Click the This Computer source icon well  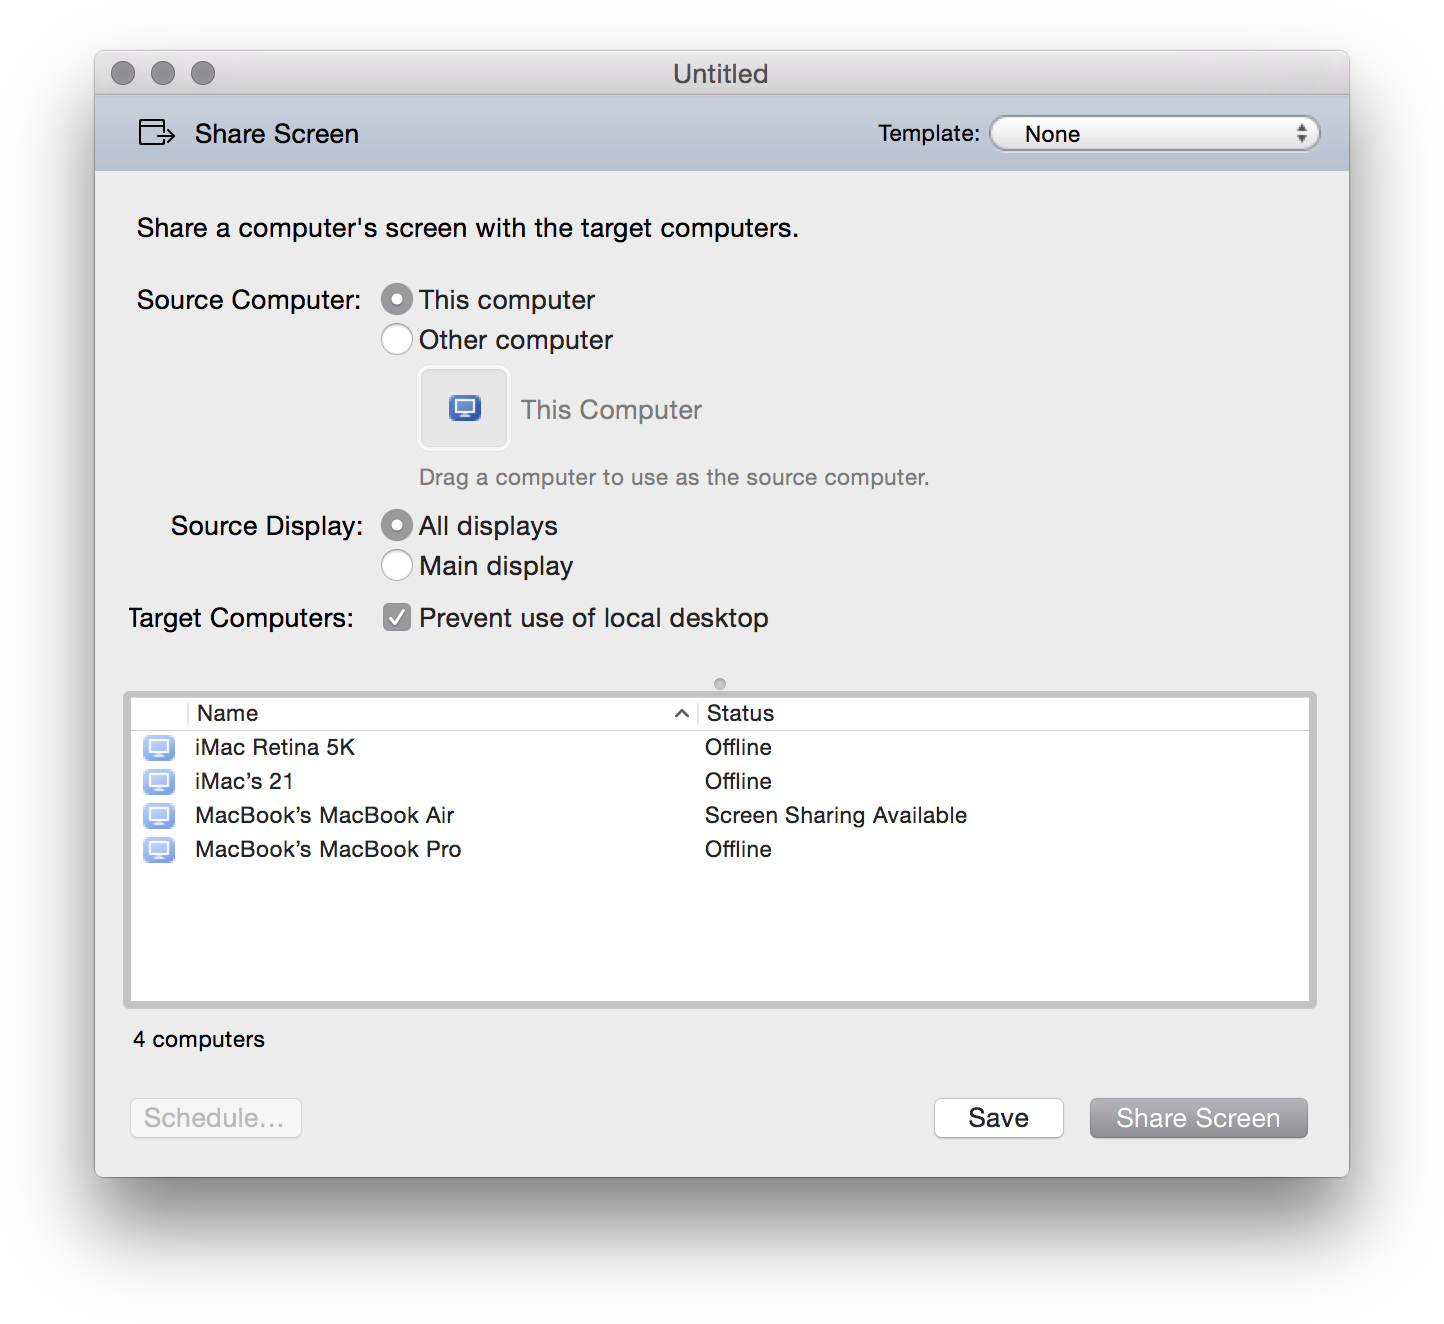point(464,408)
